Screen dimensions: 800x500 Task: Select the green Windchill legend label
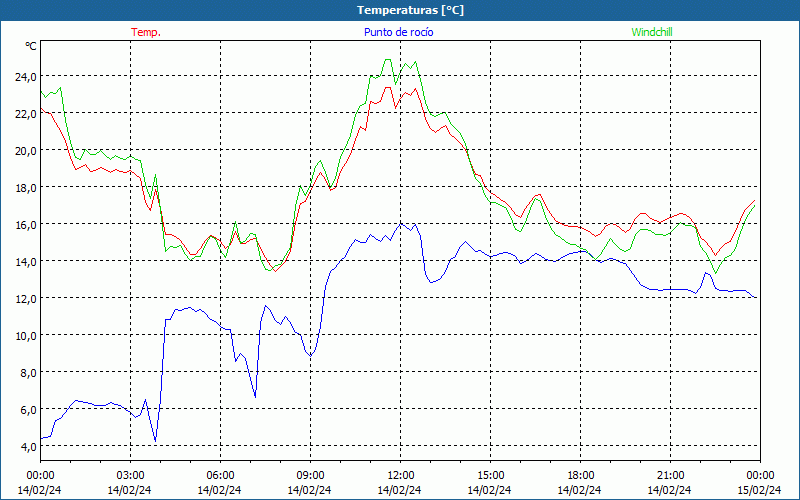[652, 32]
